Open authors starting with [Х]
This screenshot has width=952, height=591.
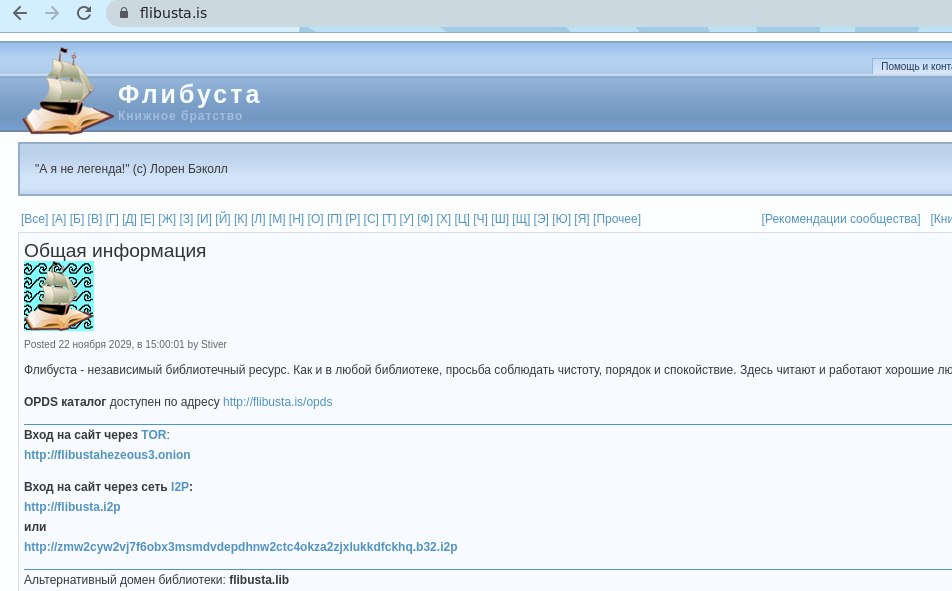point(444,219)
